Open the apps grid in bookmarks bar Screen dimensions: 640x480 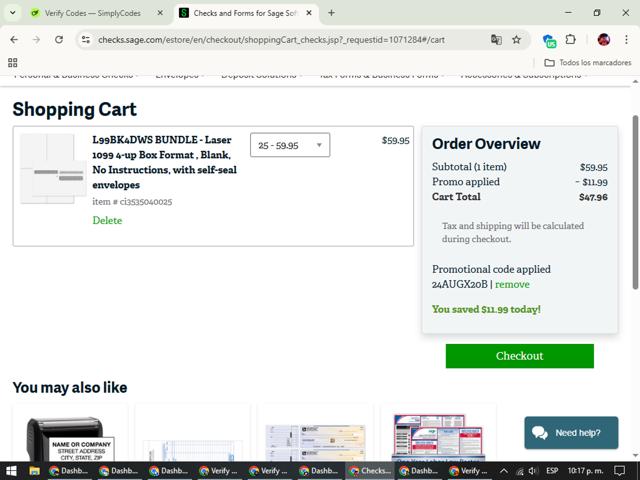13,62
